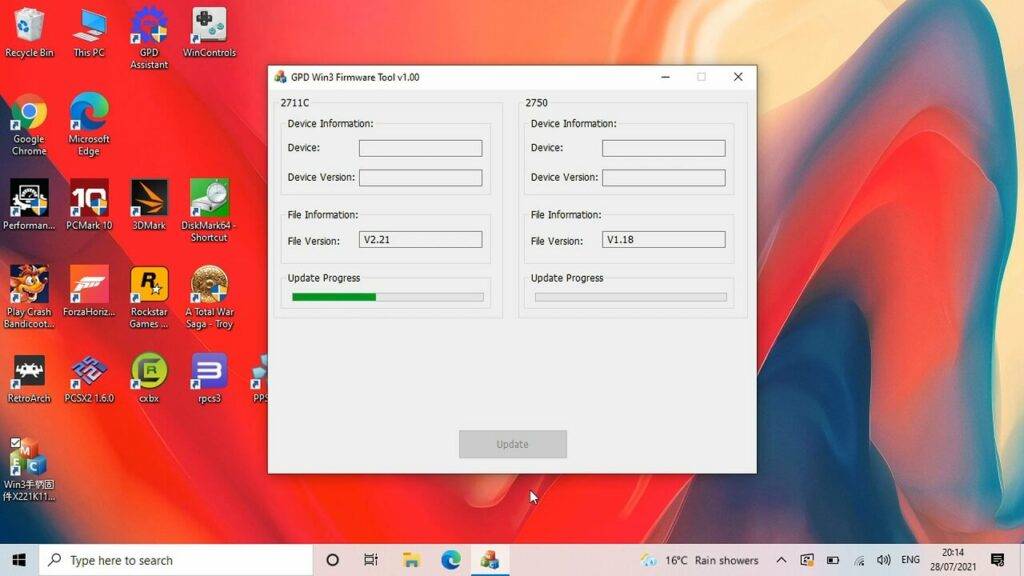Select the GPD Assistant desktop shortcut

click(149, 38)
